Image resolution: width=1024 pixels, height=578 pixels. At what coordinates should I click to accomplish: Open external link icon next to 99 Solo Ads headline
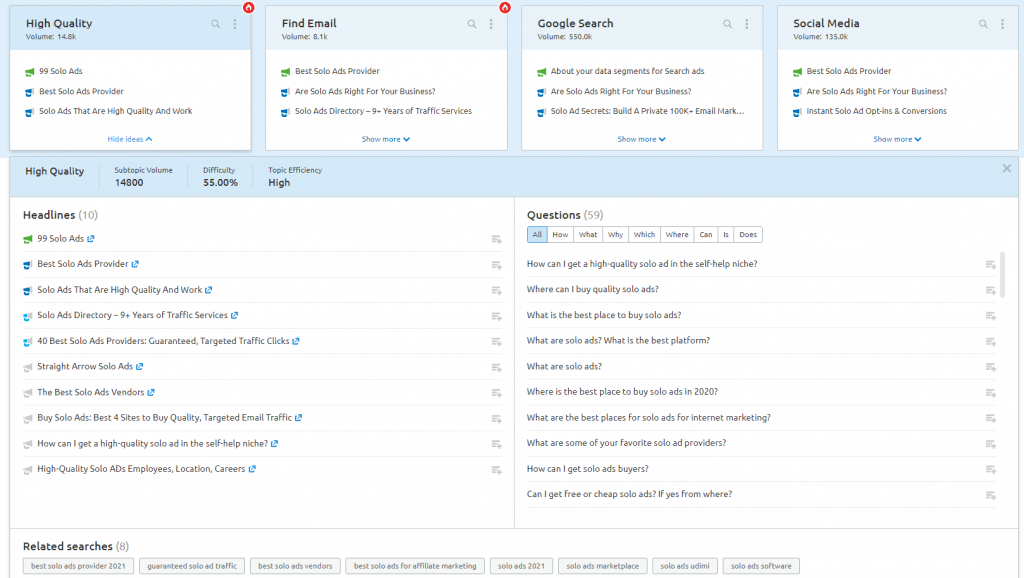[91, 239]
